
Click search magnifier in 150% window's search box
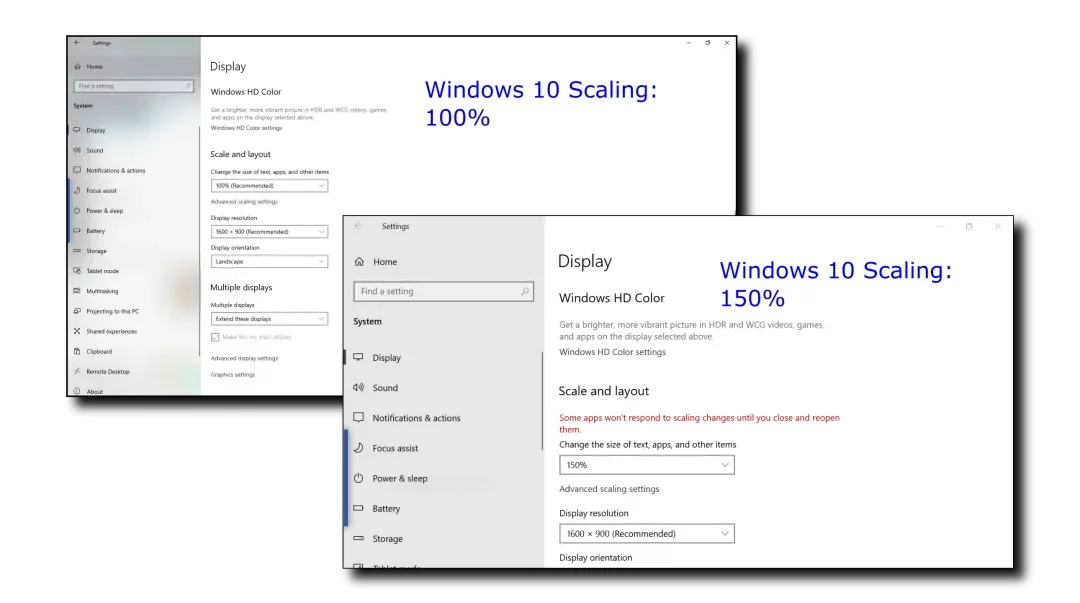tap(525, 292)
